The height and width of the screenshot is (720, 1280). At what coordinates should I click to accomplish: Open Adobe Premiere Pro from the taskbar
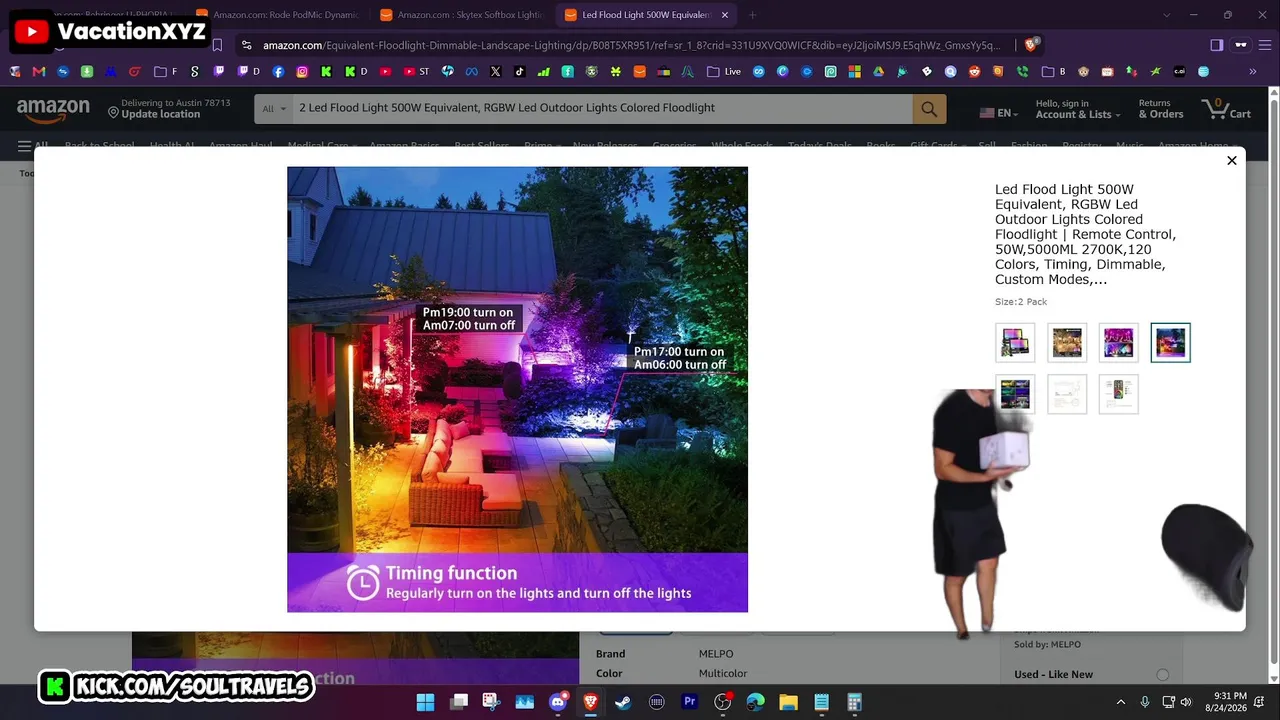[689, 702]
